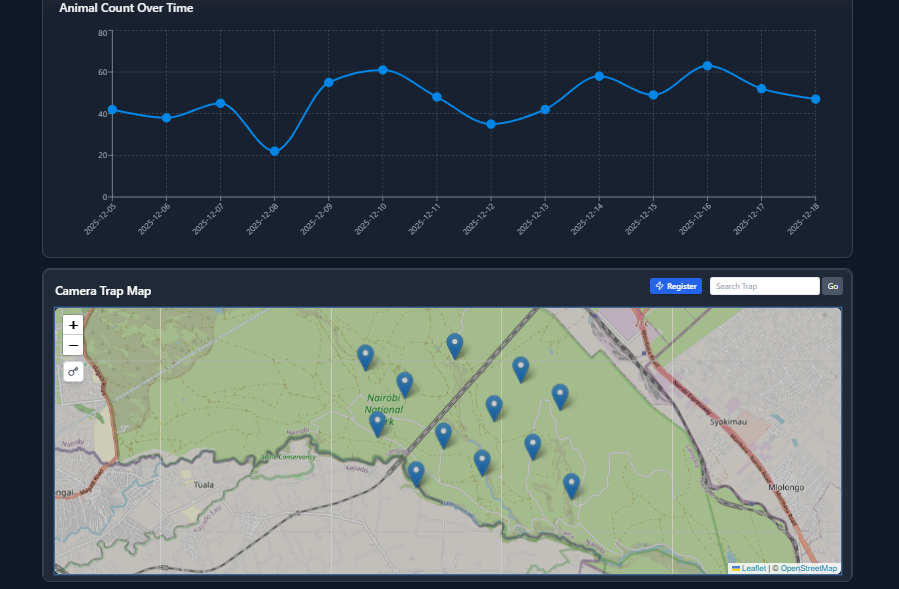This screenshot has height=589, width=899.
Task: Select the data point for 2025-12-10
Action: (x=381, y=70)
